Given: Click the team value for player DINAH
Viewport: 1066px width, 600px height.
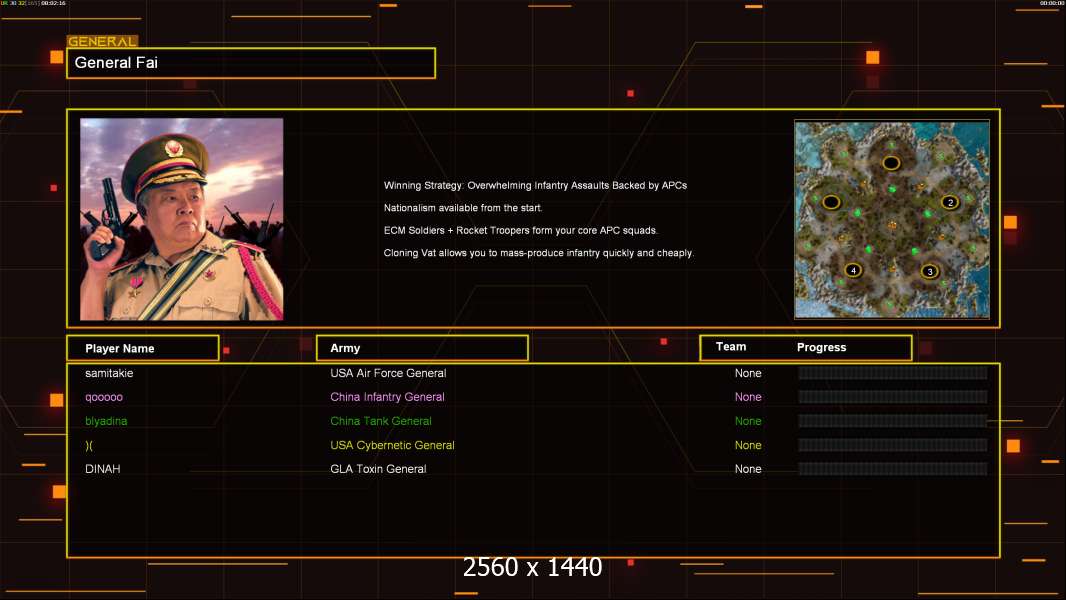Looking at the screenshot, I should point(748,469).
